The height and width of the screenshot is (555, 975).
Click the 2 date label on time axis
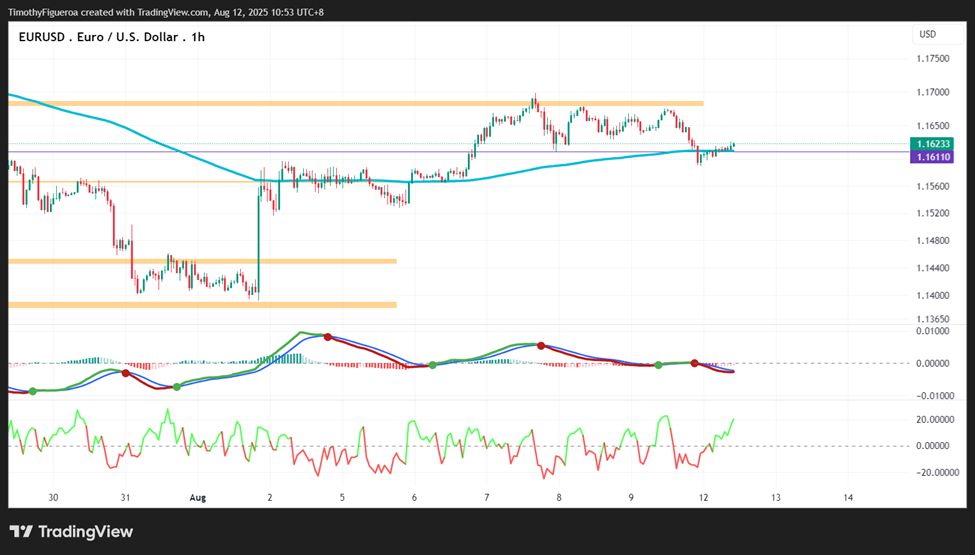tap(270, 498)
